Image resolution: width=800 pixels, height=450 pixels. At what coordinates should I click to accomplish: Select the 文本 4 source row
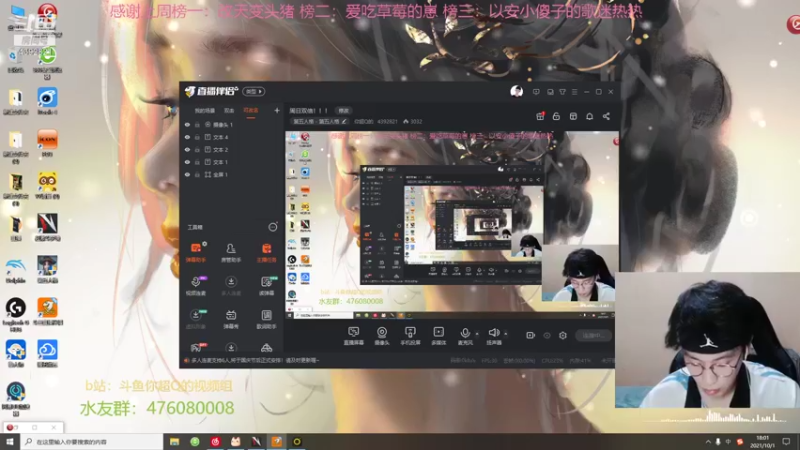click(232, 137)
